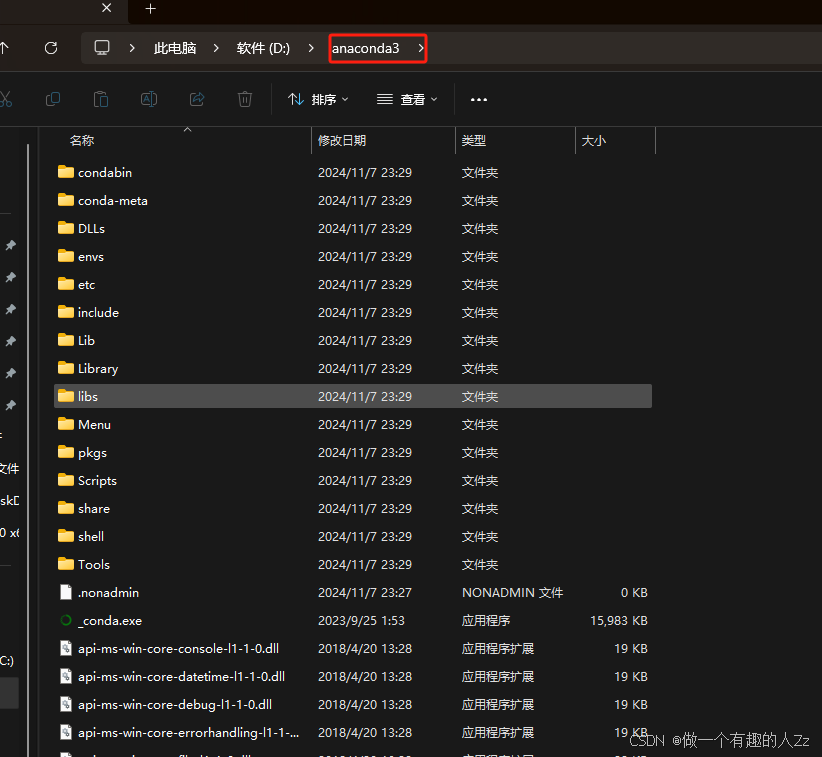This screenshot has width=822, height=757.
Task: Sort by the 大小 column header
Action: click(593, 140)
